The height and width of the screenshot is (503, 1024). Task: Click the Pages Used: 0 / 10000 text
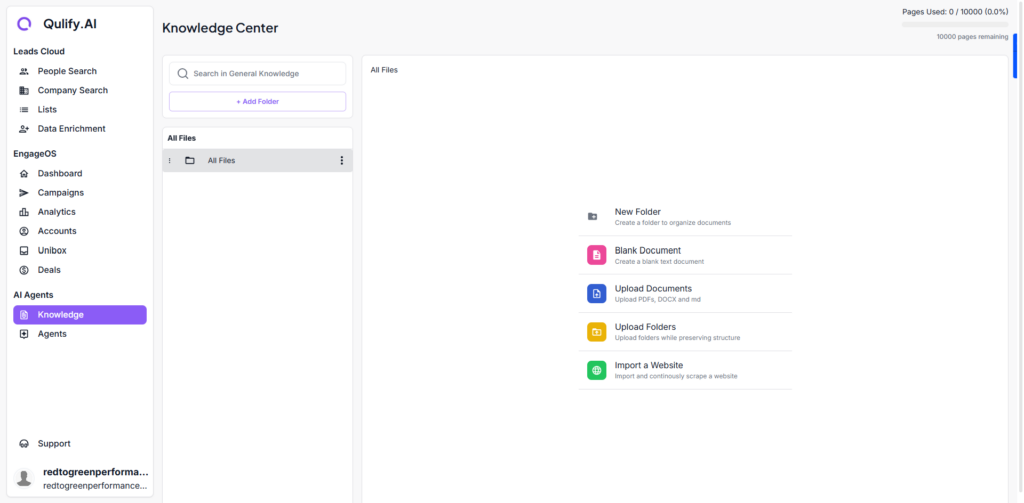click(x=955, y=12)
